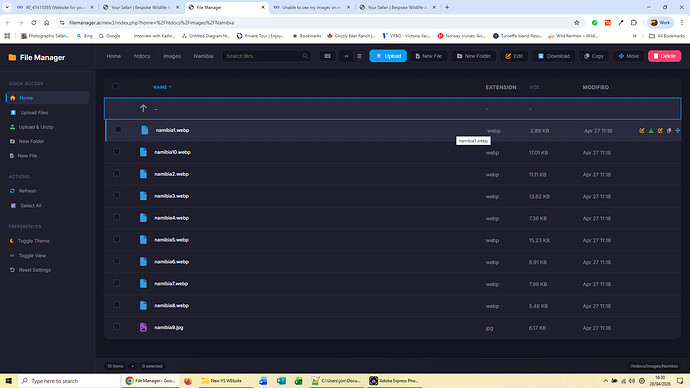690x388 pixels.
Task: Open the Windows Start menu
Action: point(8,381)
